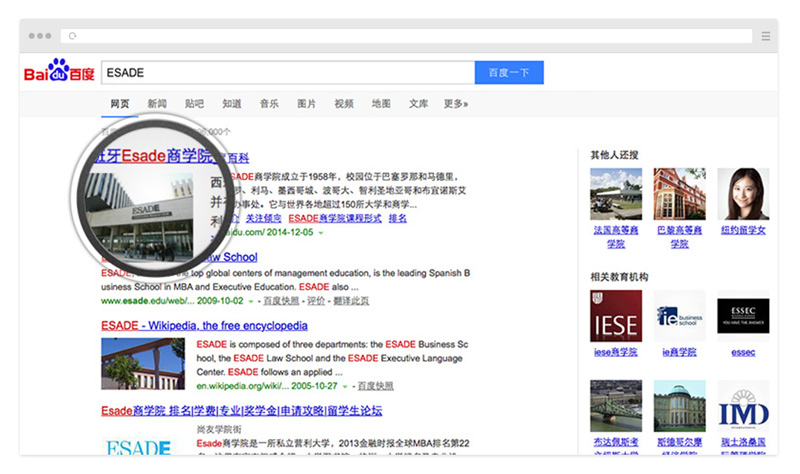
Task: Click the www.esade.edu/web/... green URL
Action: tap(147, 301)
